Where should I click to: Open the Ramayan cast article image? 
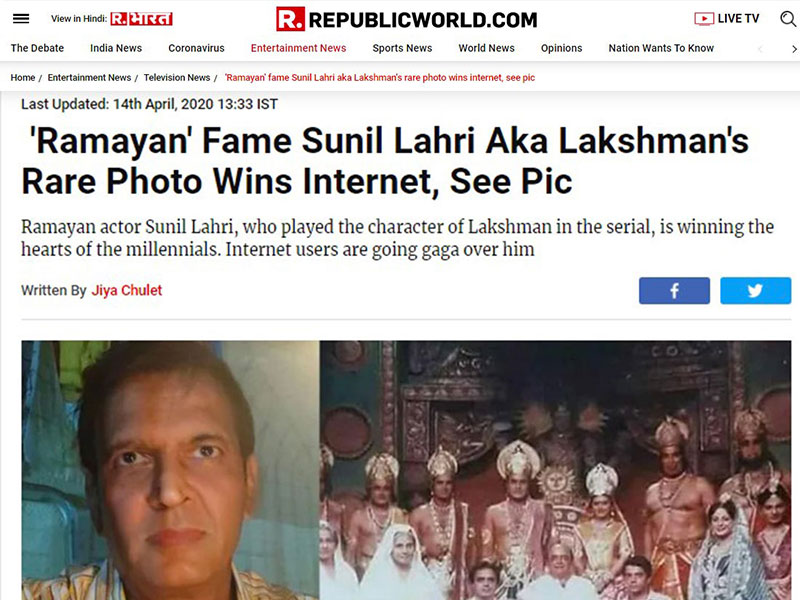click(406, 470)
